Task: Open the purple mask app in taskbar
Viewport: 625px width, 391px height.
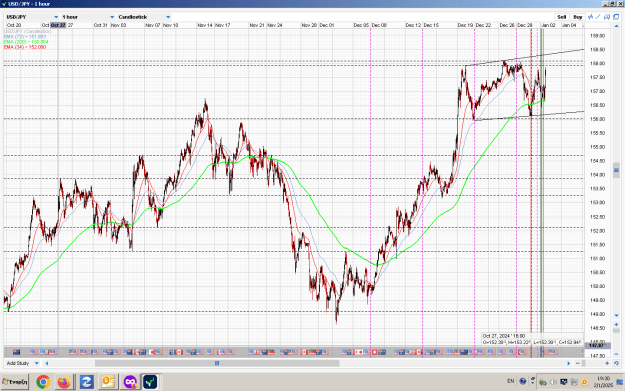Action: [130, 382]
